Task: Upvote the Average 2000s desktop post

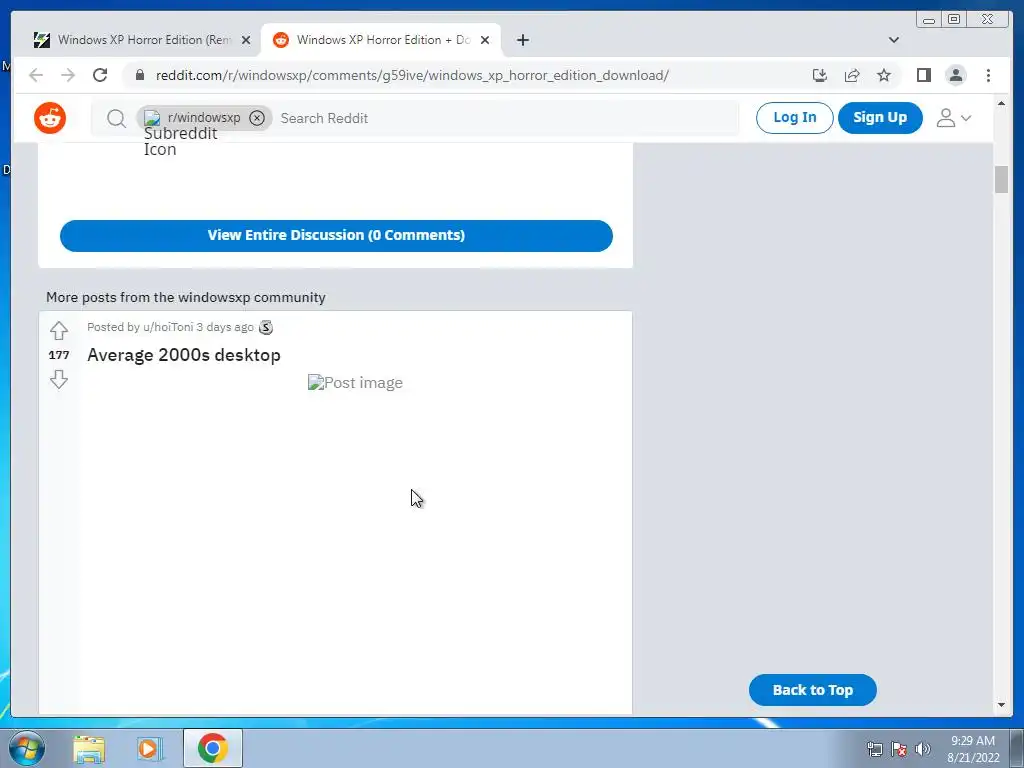Action: click(59, 330)
